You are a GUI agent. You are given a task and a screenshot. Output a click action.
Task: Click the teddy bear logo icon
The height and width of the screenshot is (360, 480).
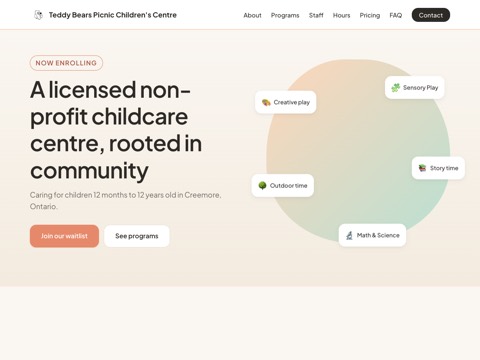click(x=39, y=15)
